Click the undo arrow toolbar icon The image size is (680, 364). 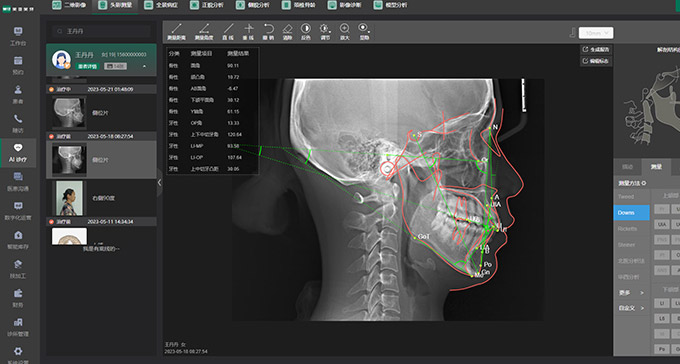pyautogui.click(x=269, y=32)
